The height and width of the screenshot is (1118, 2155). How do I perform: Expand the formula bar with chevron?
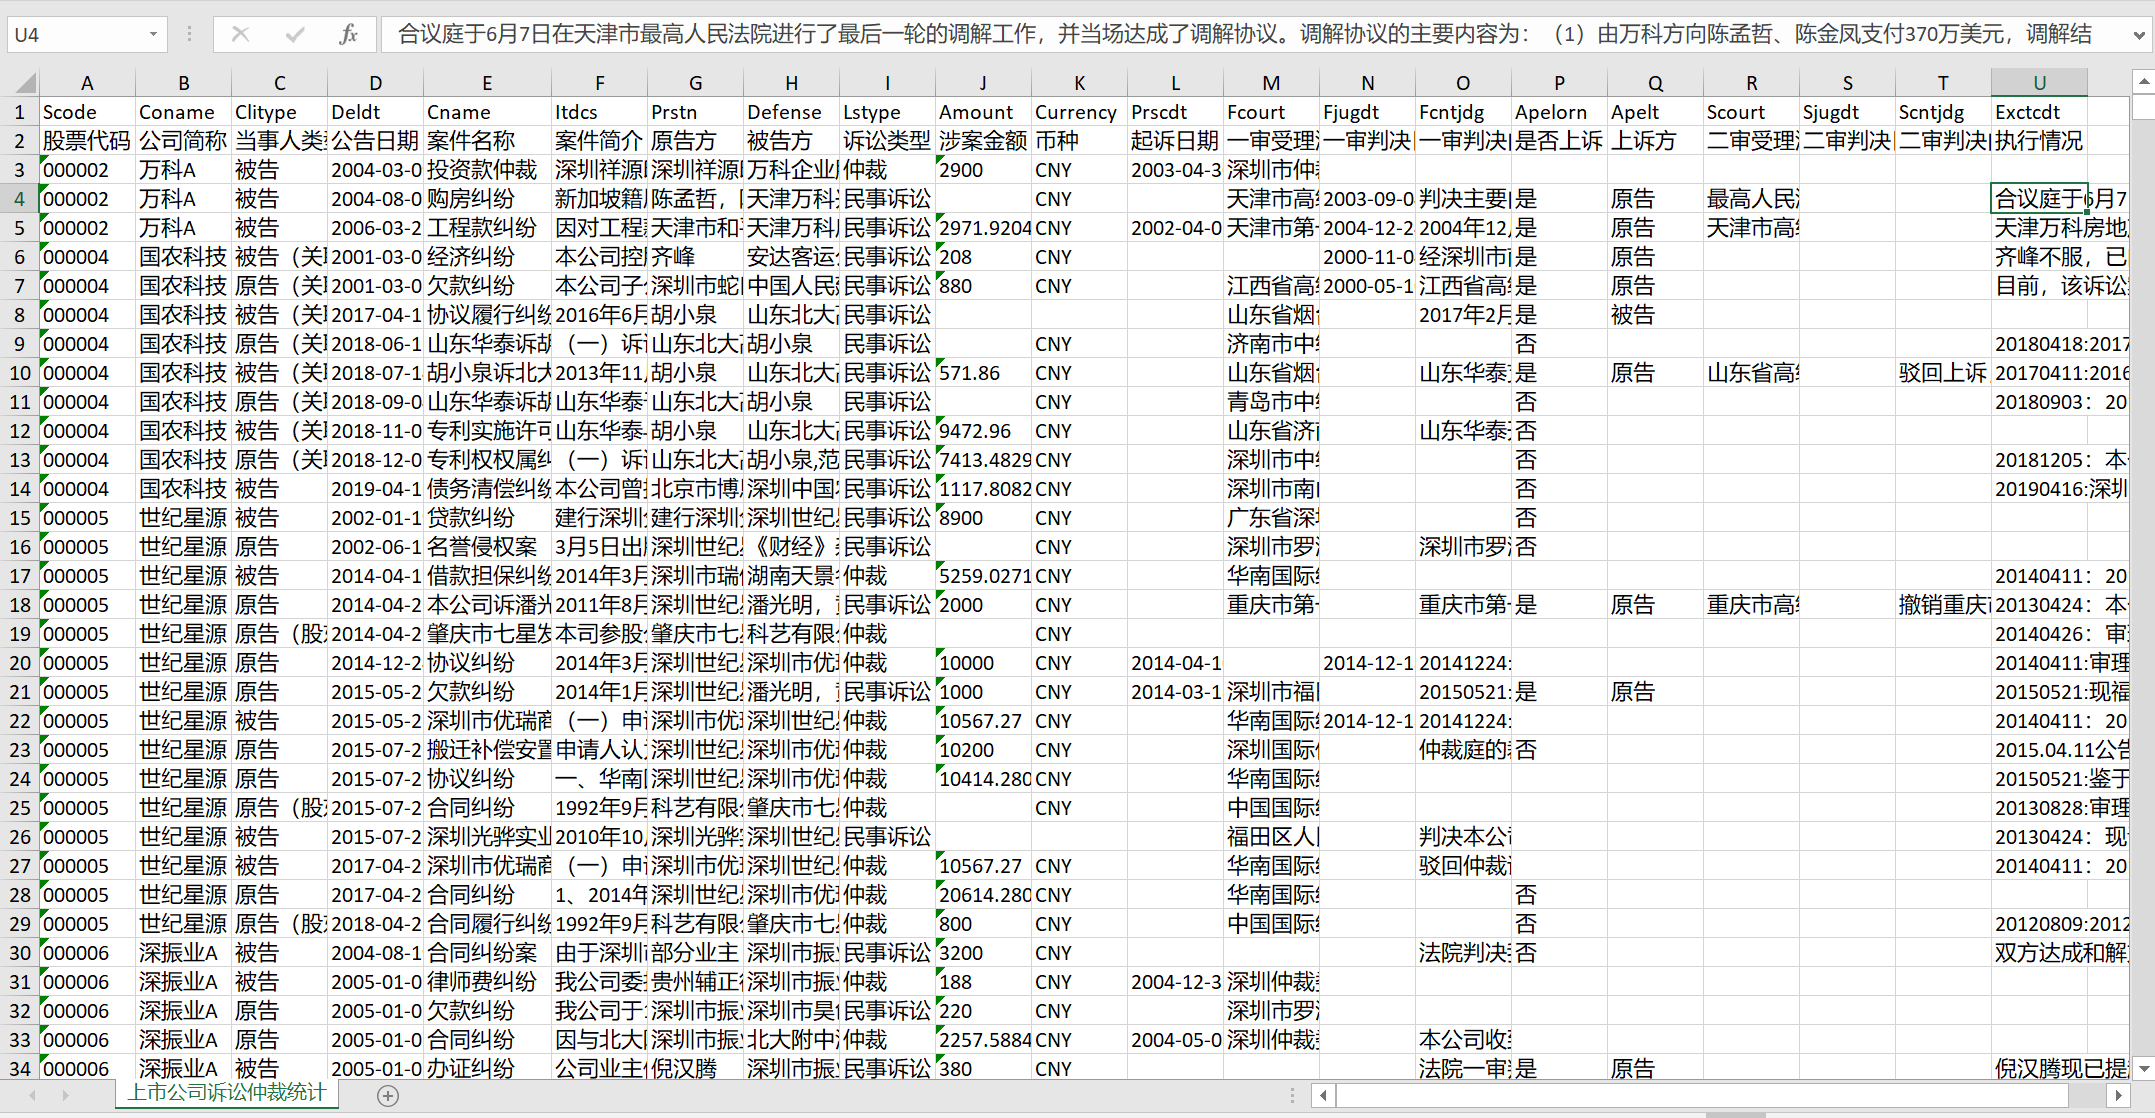(x=2138, y=34)
